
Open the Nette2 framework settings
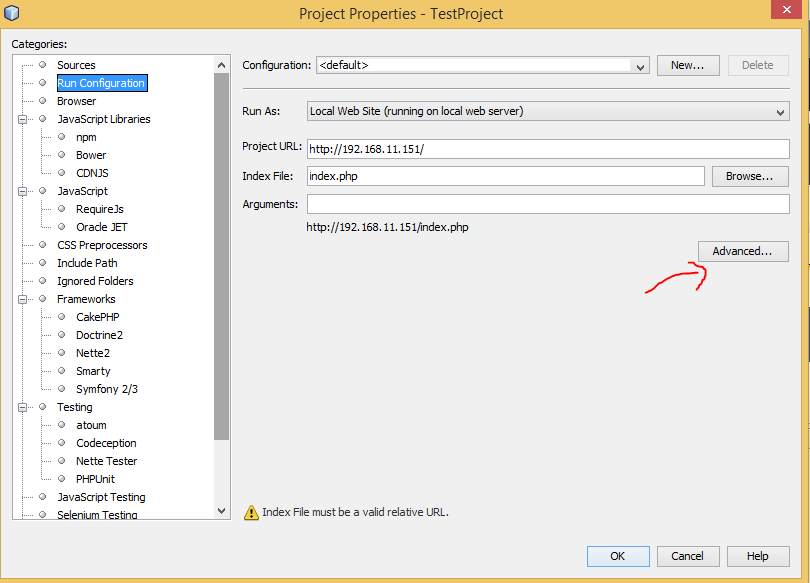[92, 353]
